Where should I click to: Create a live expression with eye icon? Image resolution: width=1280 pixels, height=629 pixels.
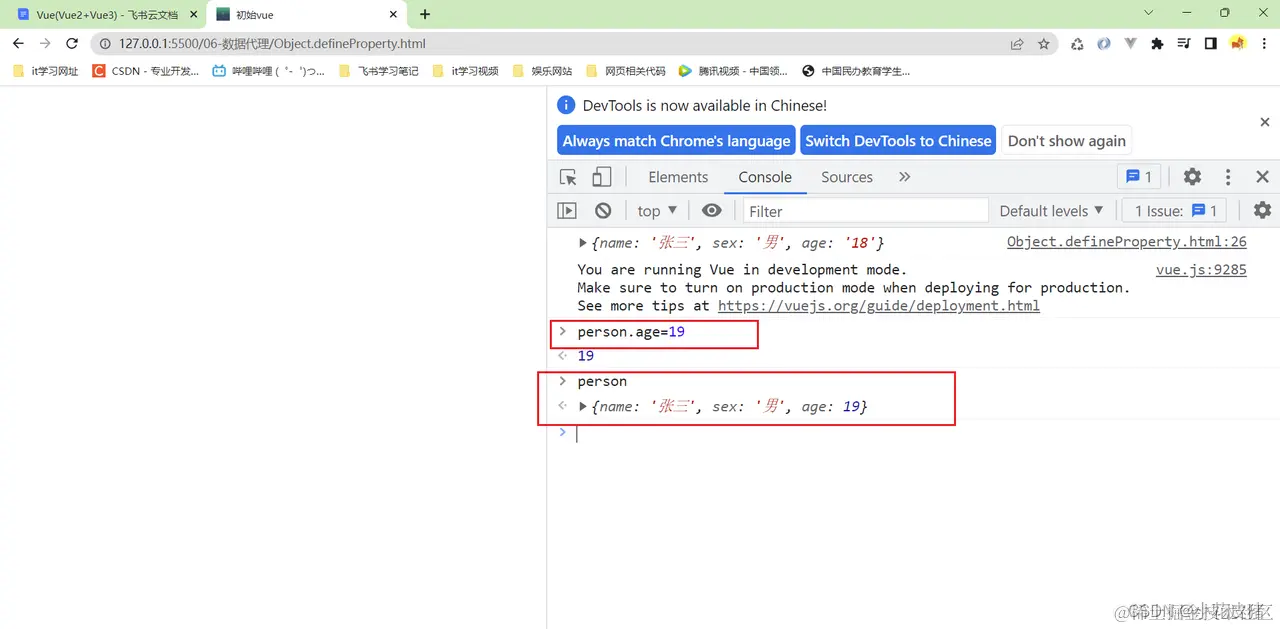point(711,211)
